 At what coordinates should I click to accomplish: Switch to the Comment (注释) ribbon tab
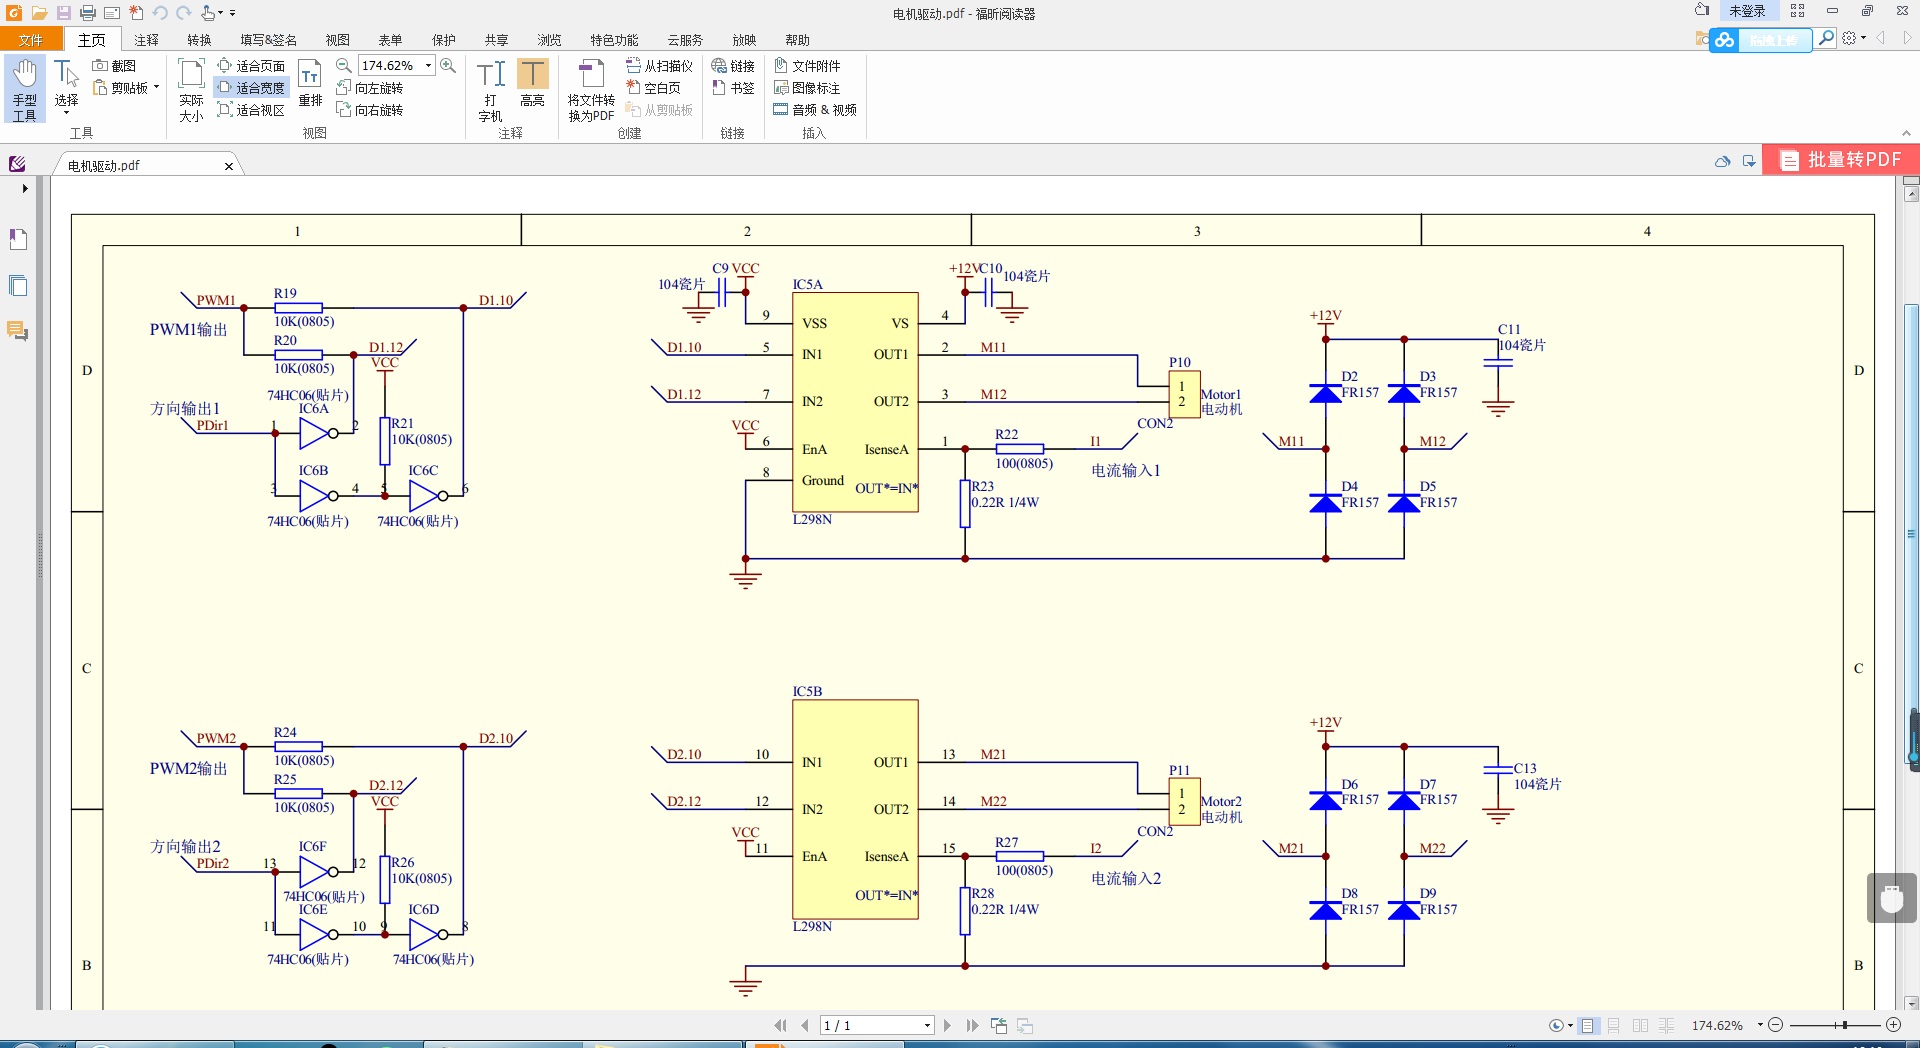point(147,40)
